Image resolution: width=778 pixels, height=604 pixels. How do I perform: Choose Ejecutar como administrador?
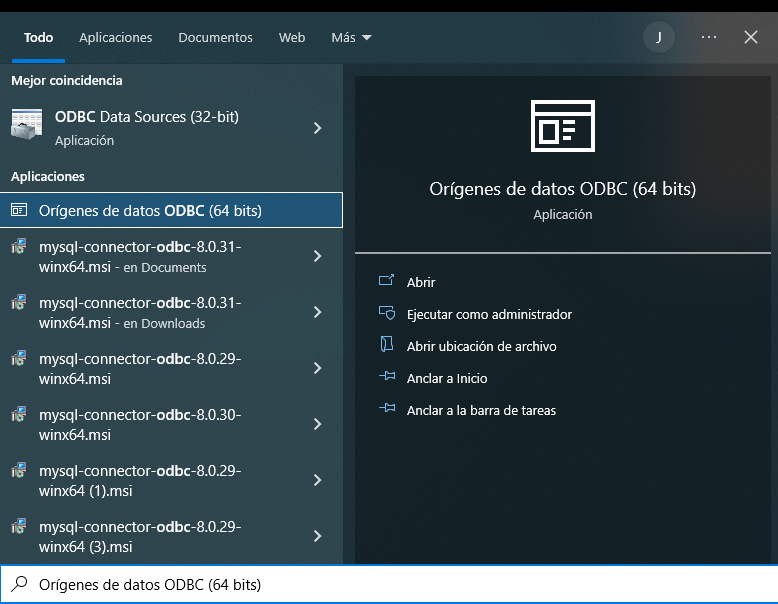[489, 315]
